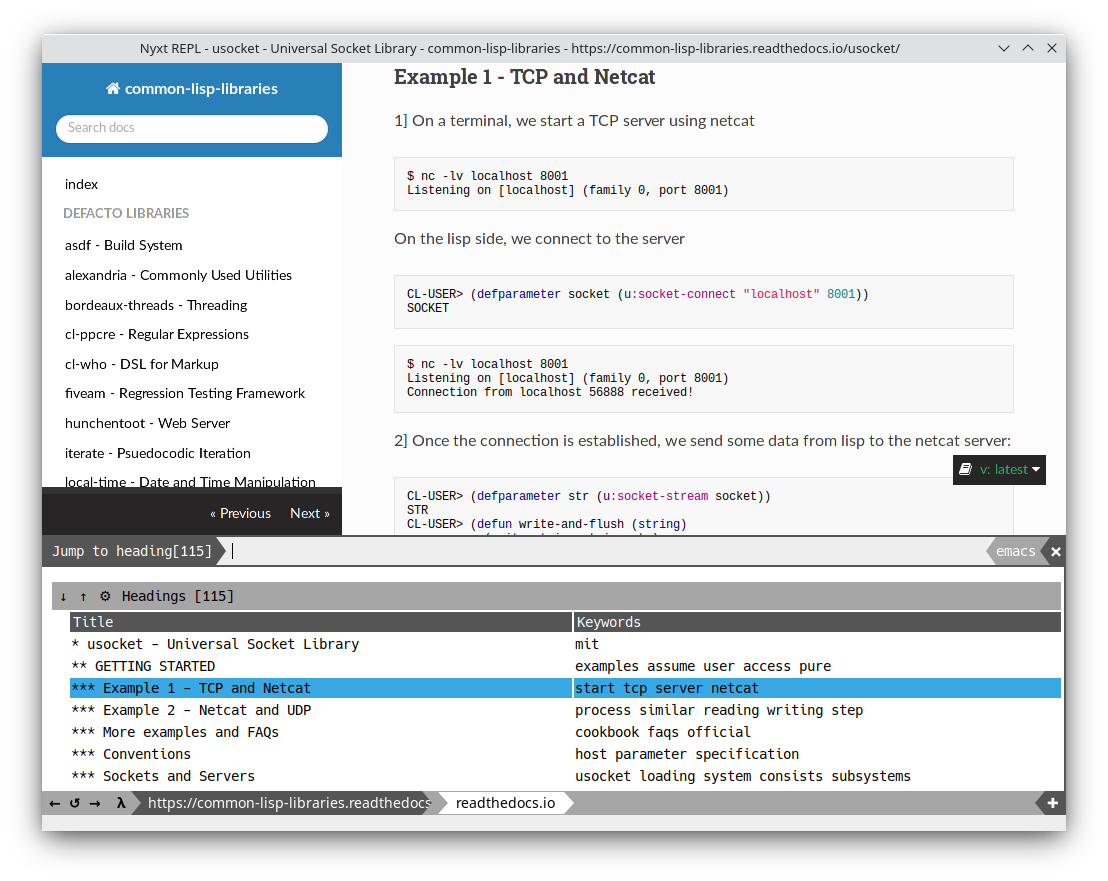Click the Search docs input field
1108x881 pixels.
(191, 128)
